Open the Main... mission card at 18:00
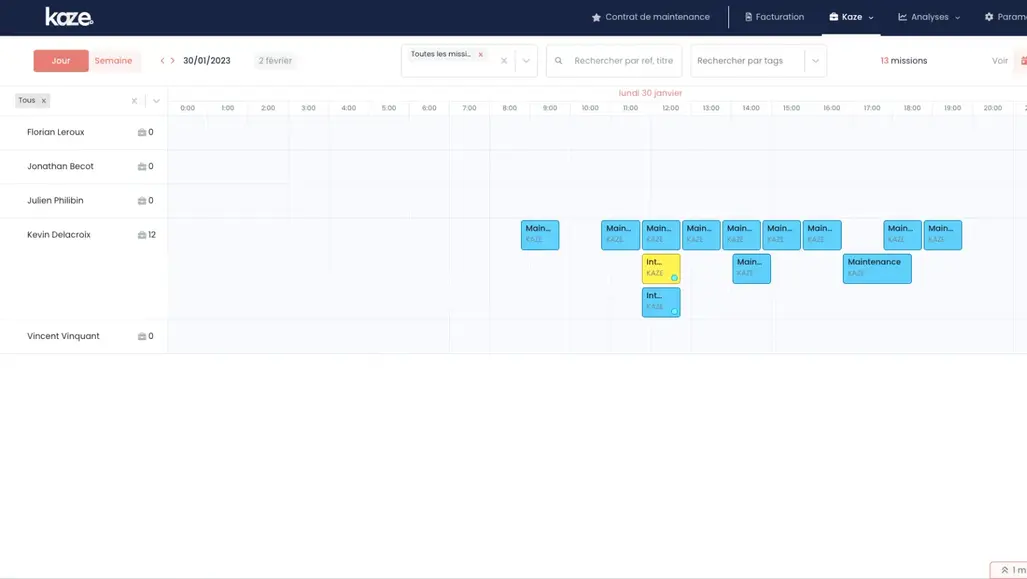 point(903,234)
